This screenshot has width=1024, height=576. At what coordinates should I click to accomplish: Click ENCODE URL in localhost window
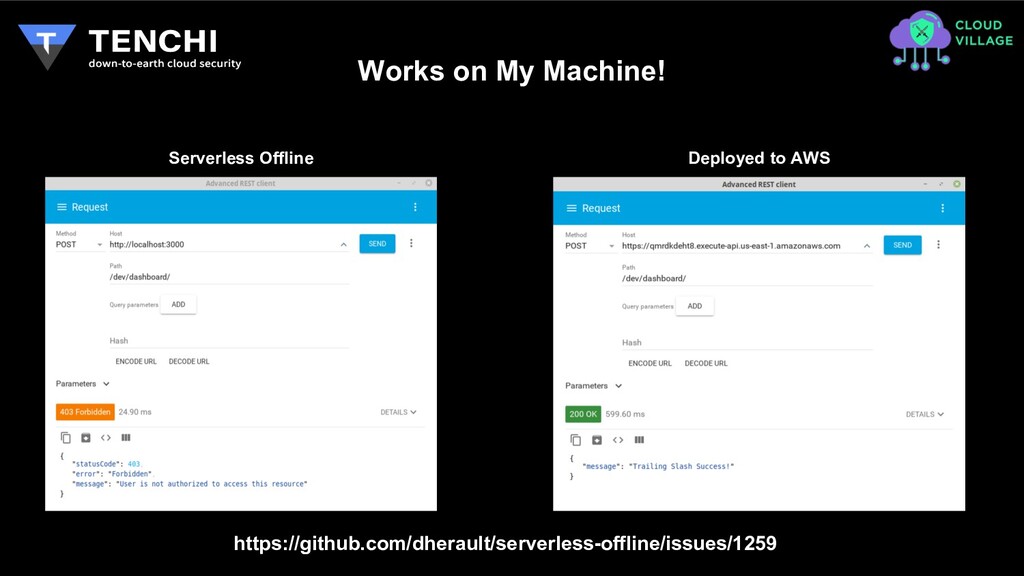tap(136, 361)
